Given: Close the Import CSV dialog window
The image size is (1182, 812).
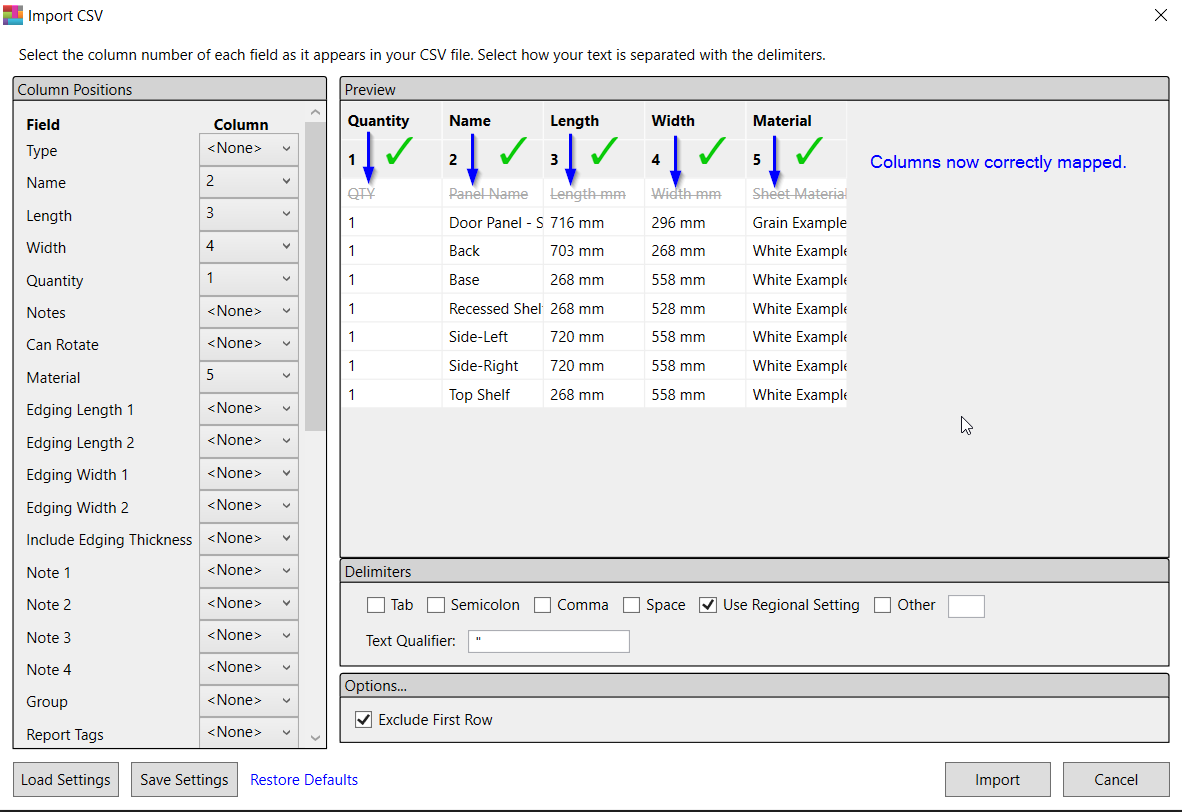Looking at the screenshot, I should click(x=1160, y=15).
